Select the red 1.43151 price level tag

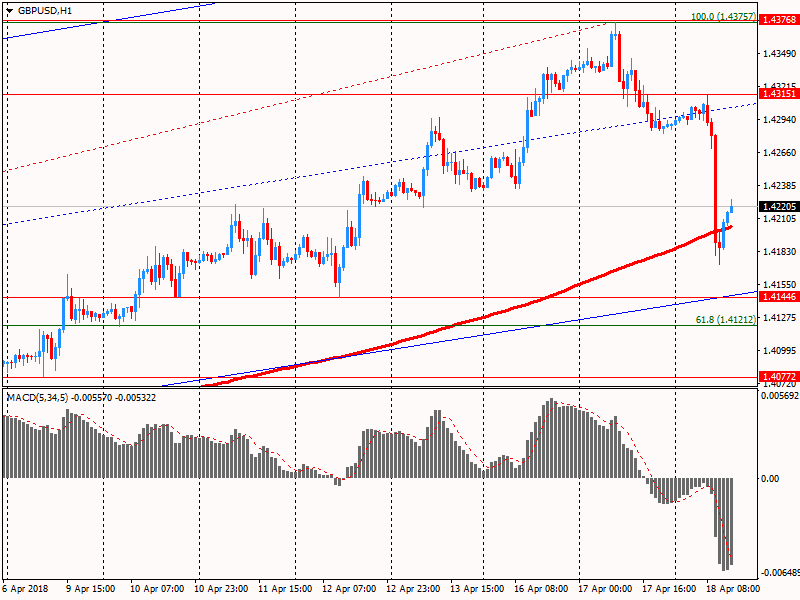click(x=779, y=94)
